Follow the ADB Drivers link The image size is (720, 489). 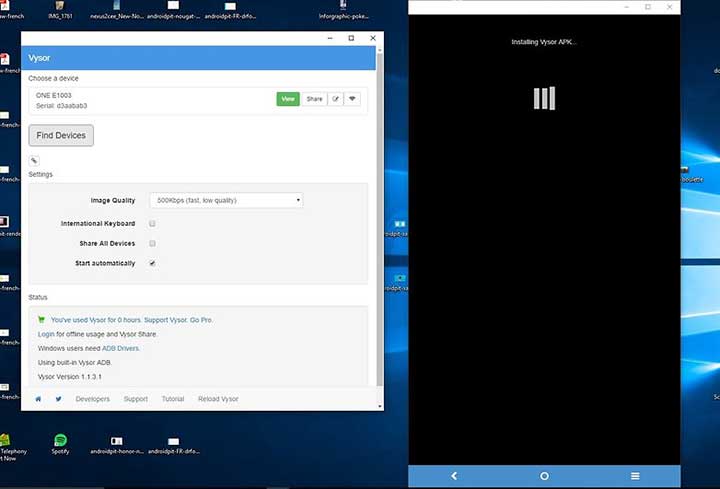[x=121, y=348]
